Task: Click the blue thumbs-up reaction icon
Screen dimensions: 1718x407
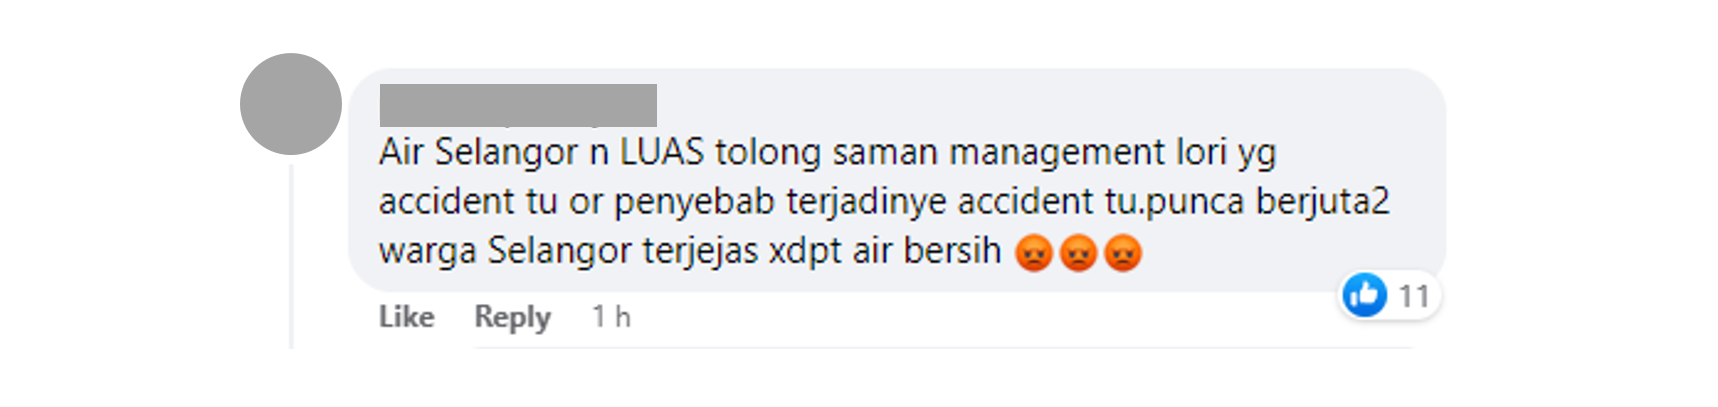Action: 1364,295
